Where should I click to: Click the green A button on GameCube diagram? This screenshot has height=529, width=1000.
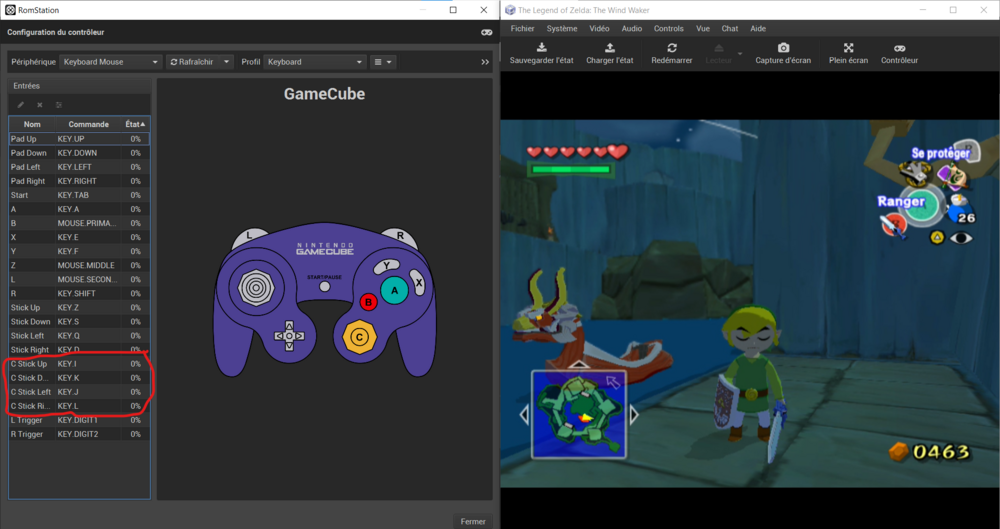394,290
